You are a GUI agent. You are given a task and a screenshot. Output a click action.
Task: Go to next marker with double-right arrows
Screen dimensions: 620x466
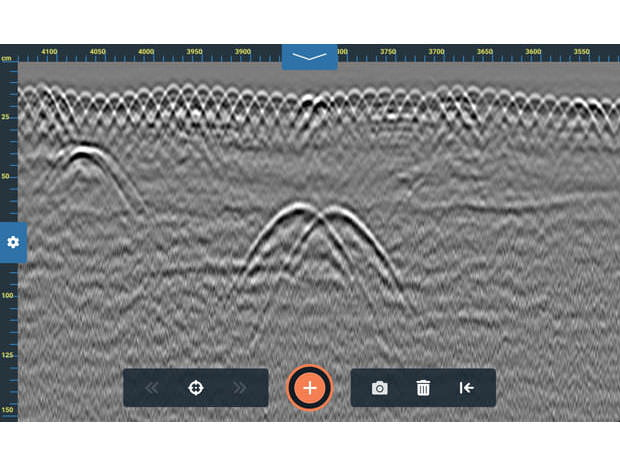tap(239, 388)
